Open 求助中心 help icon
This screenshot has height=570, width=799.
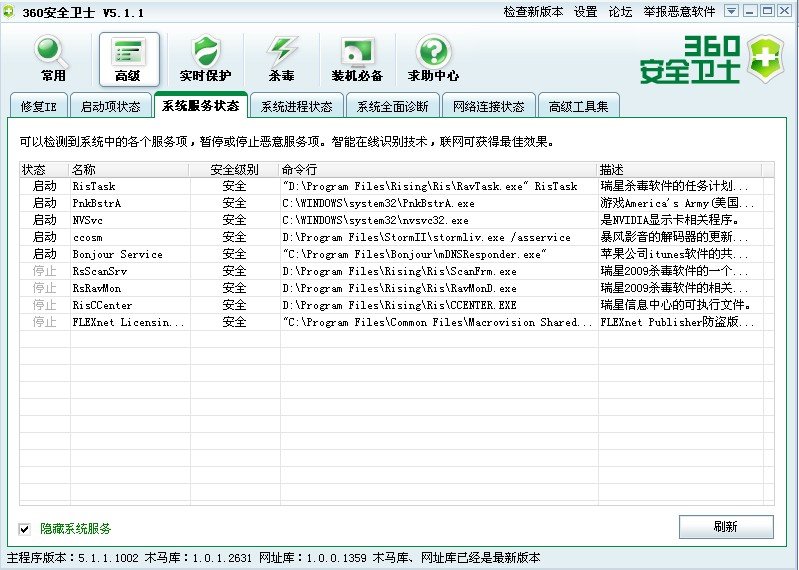(433, 58)
